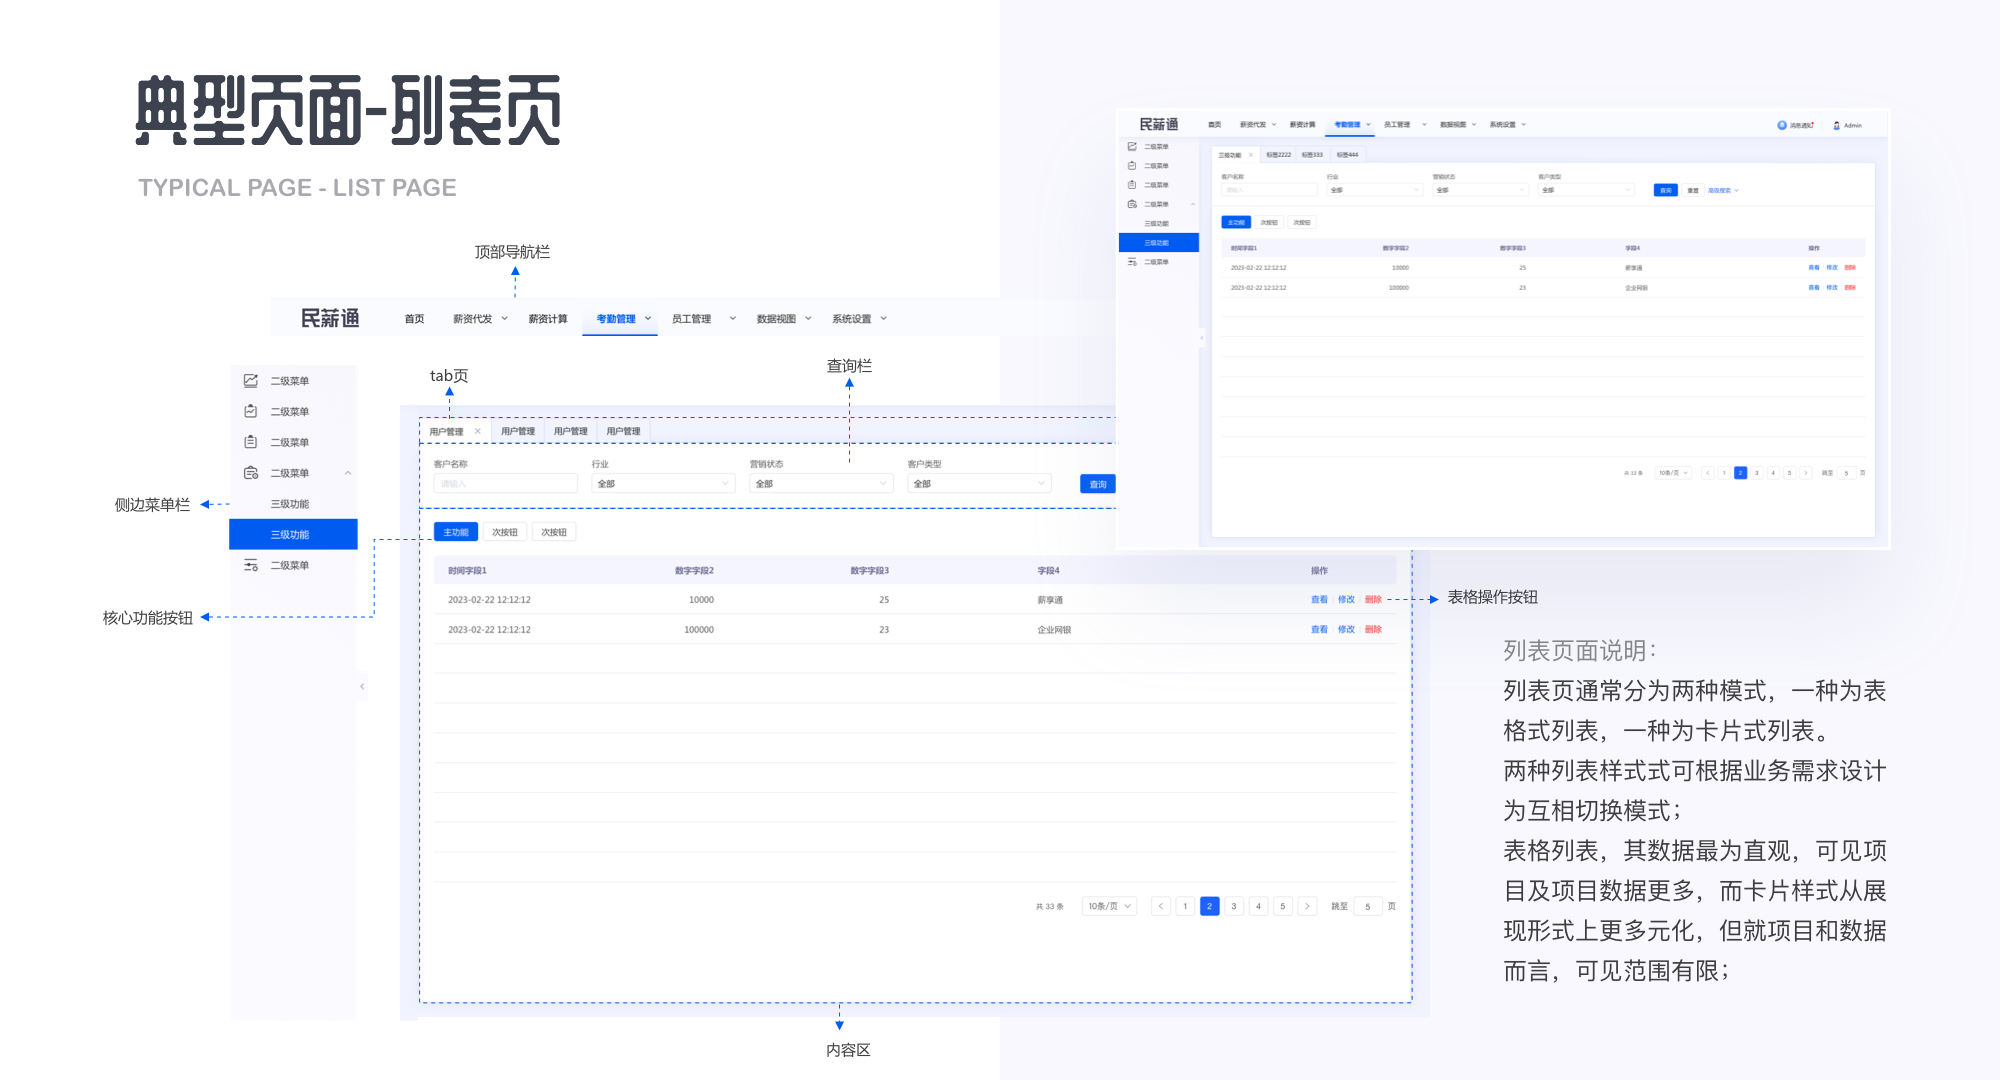Click the 时间字段1 column header in large table
2000x1080 pixels.
pos(467,571)
